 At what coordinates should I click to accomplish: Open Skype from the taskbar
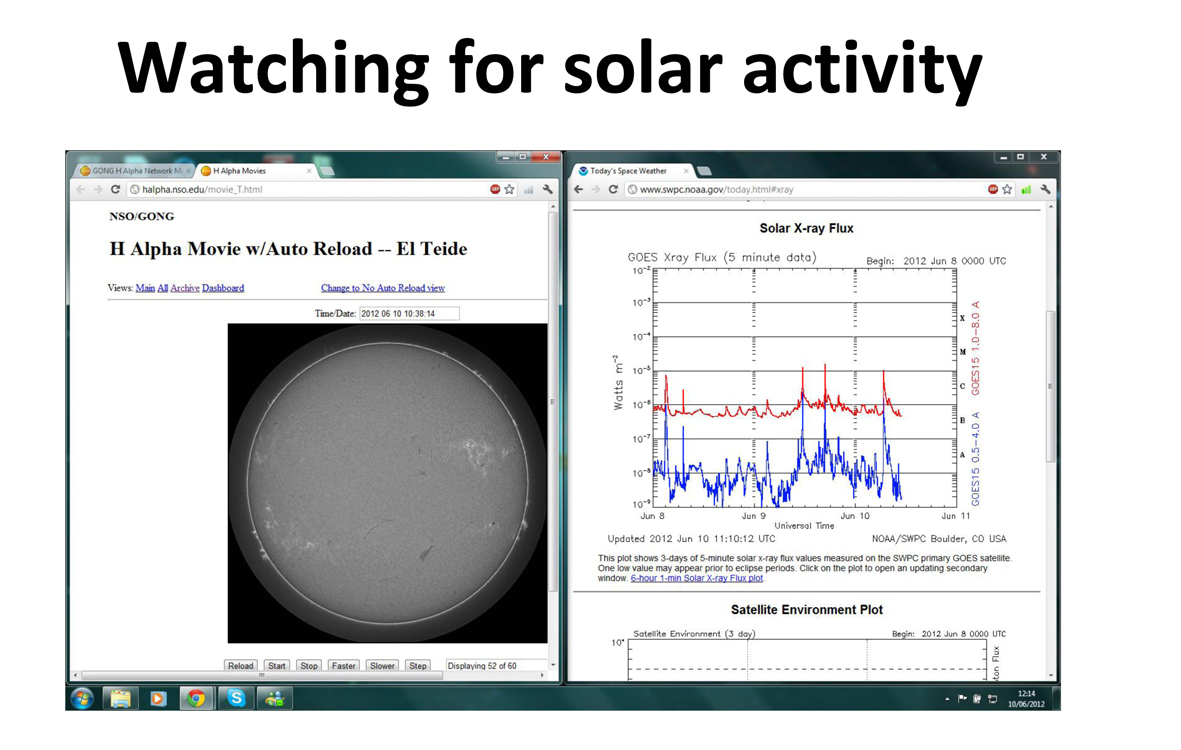(236, 699)
